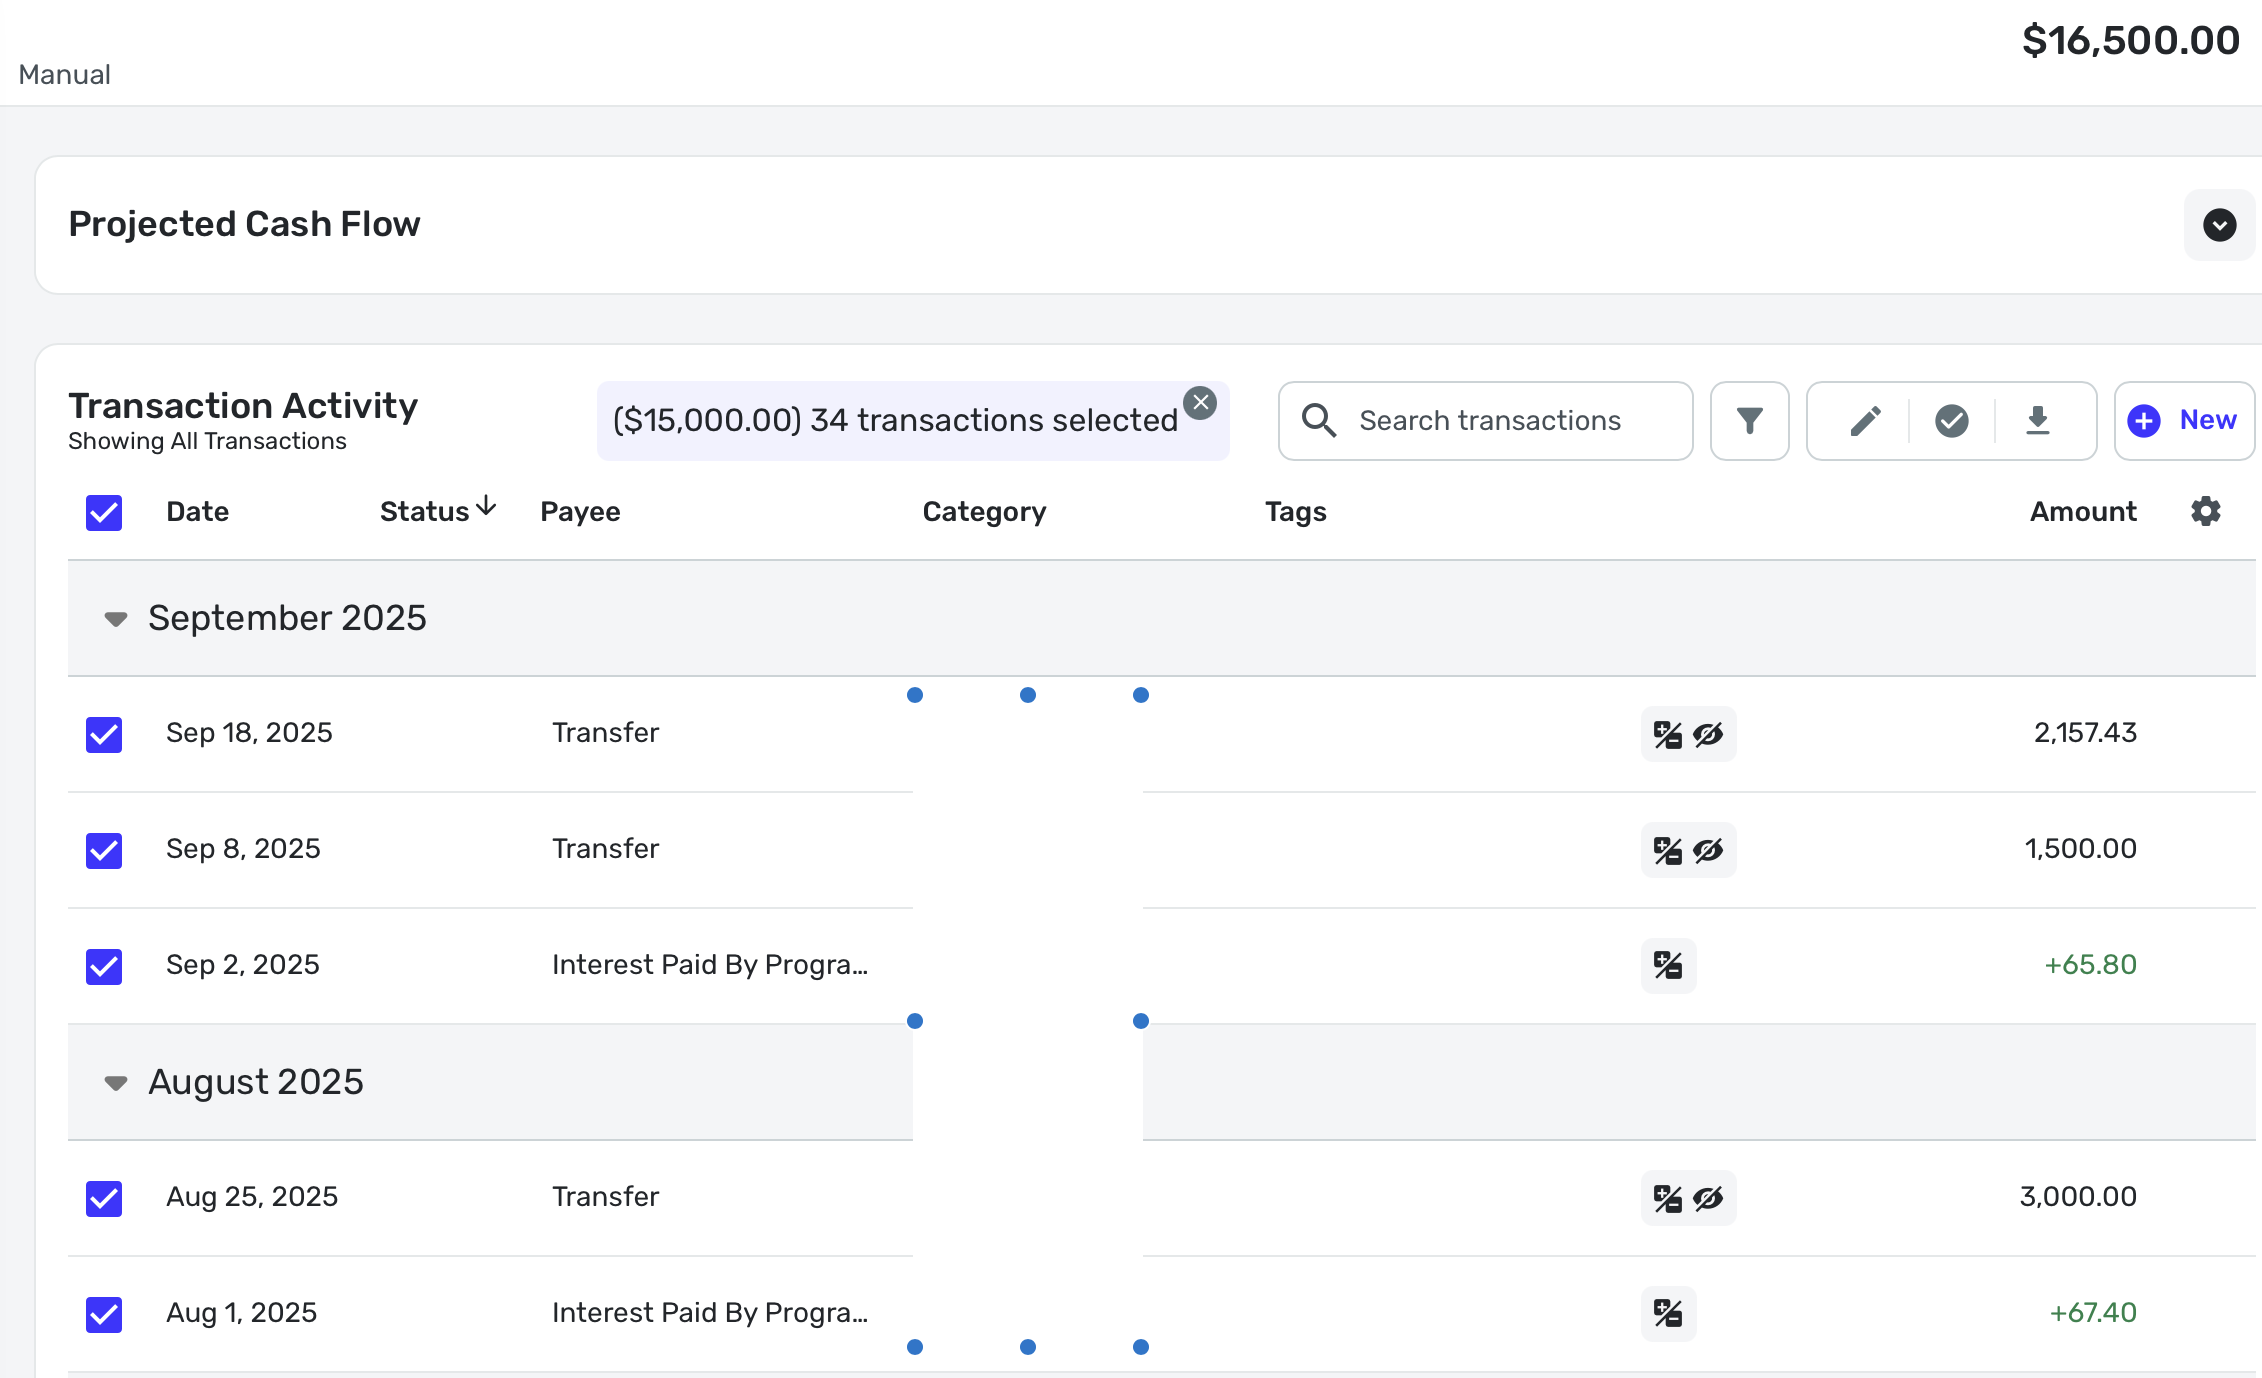Collapse the August 2025 group
This screenshot has height=1378, width=2262.
(x=116, y=1083)
